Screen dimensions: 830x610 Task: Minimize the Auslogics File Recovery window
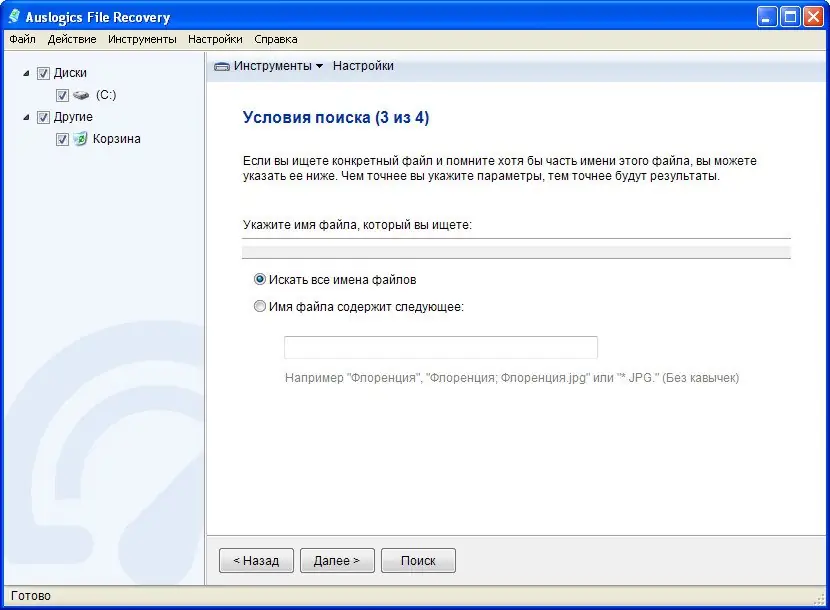point(766,17)
